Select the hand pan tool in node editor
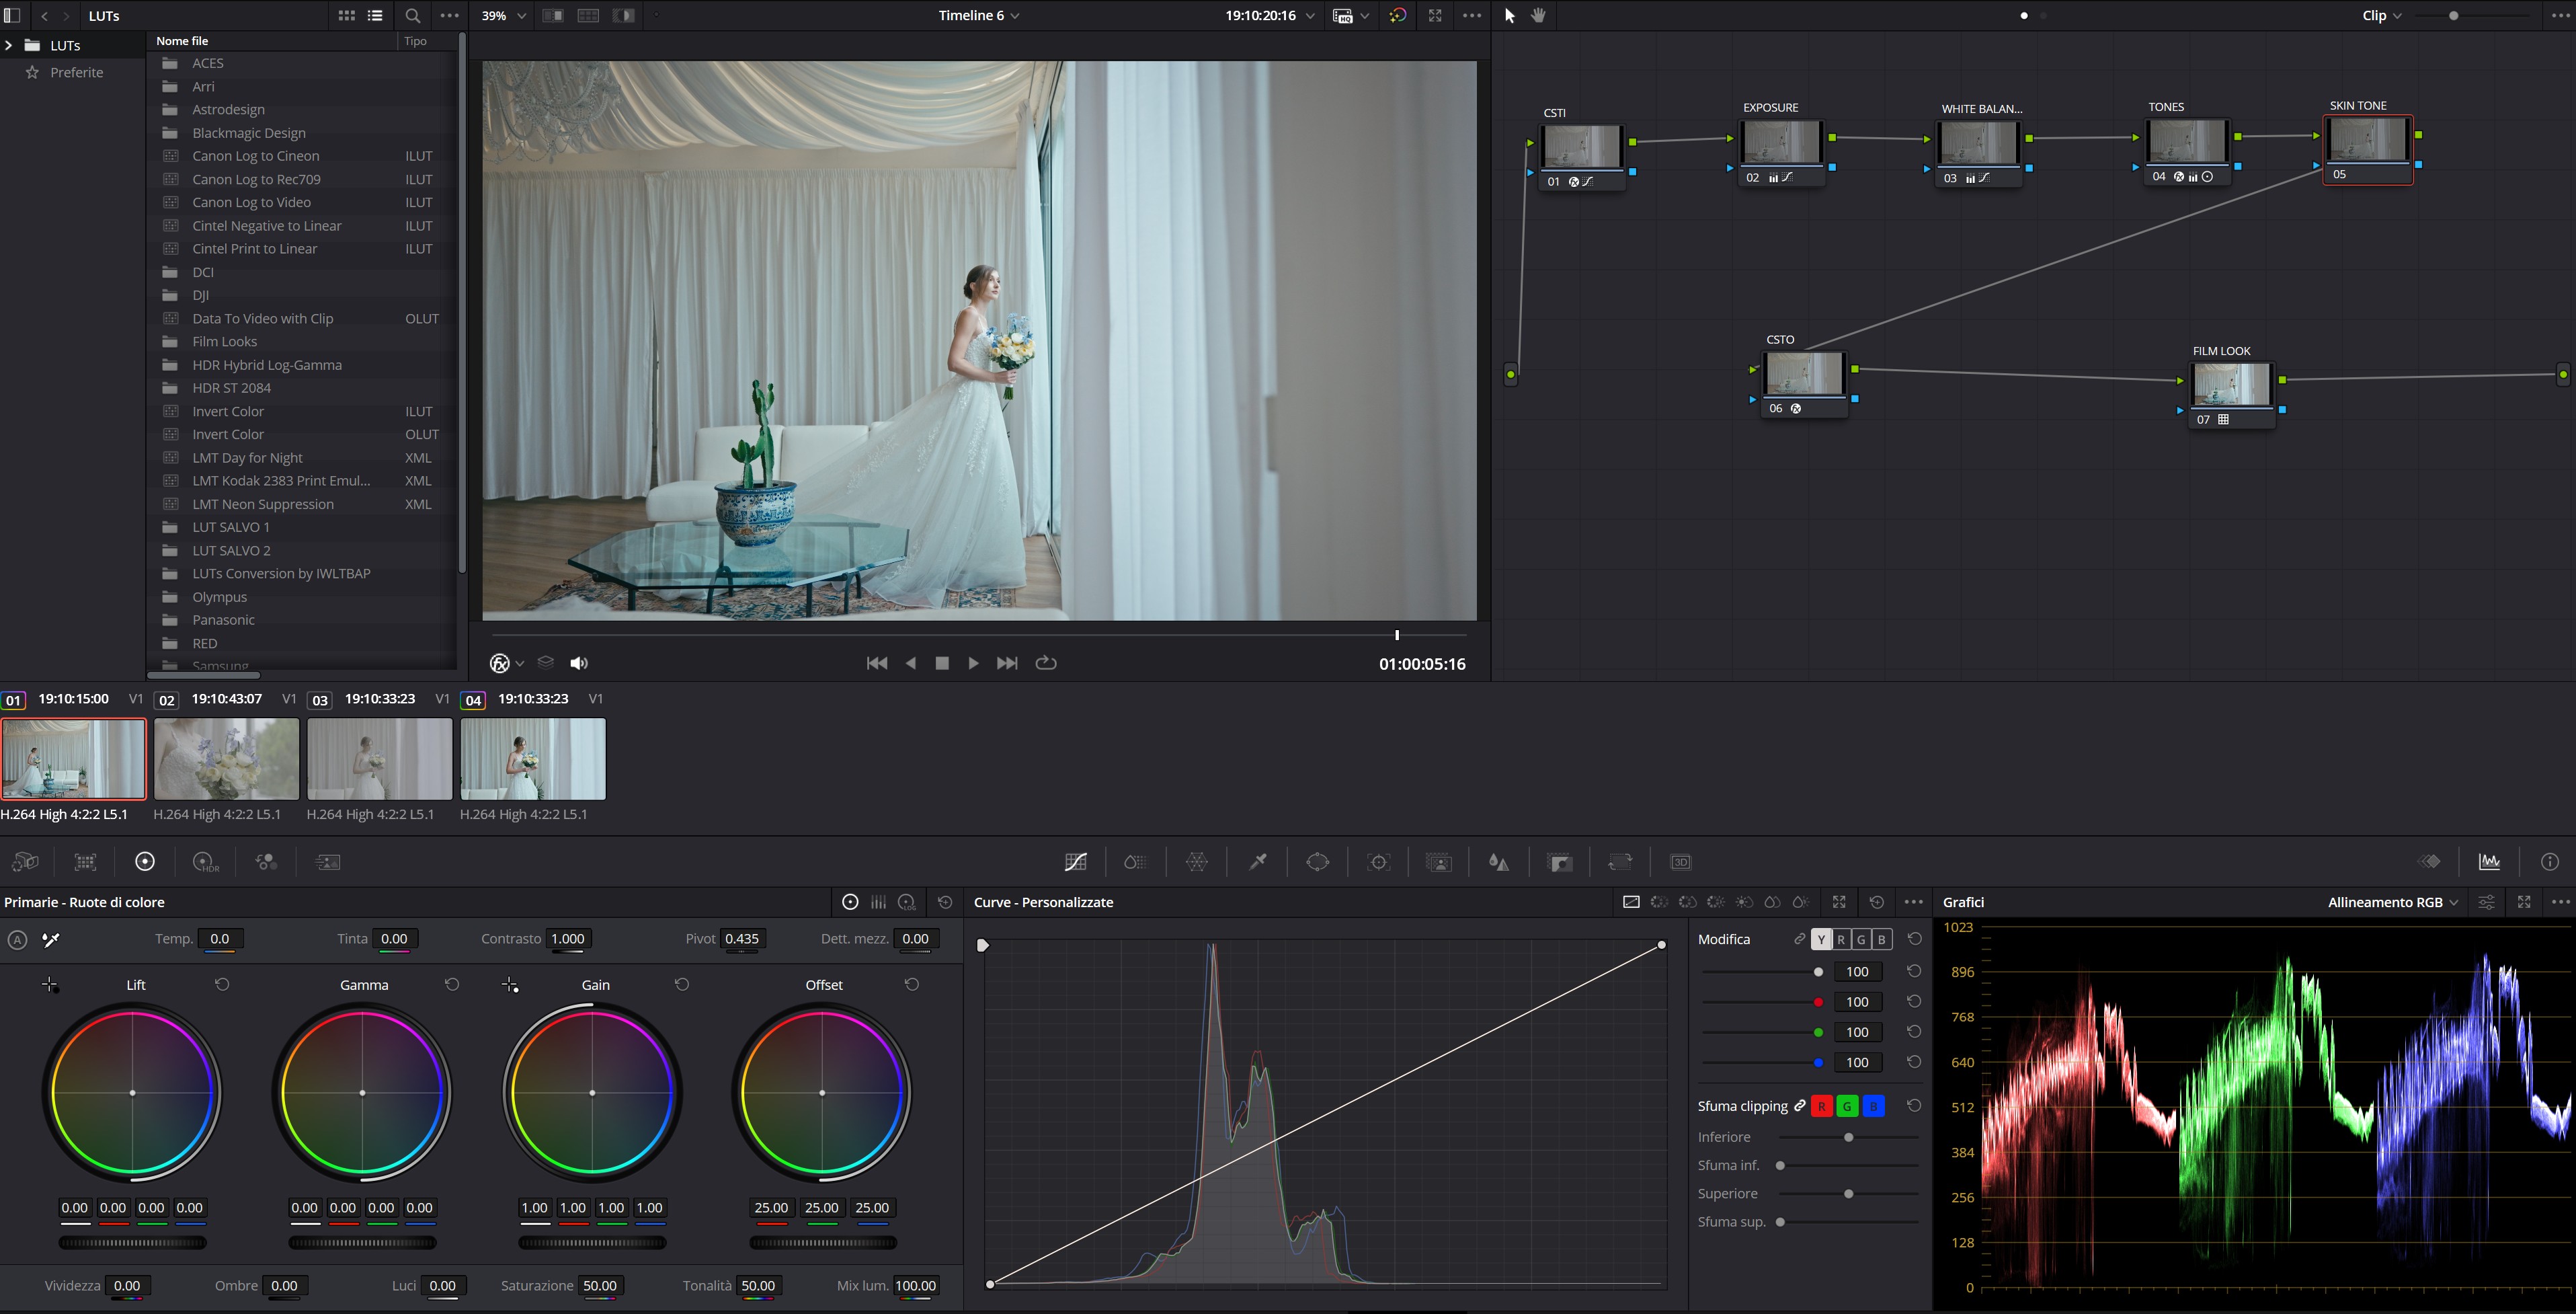The height and width of the screenshot is (1314, 2576). pyautogui.click(x=1539, y=16)
